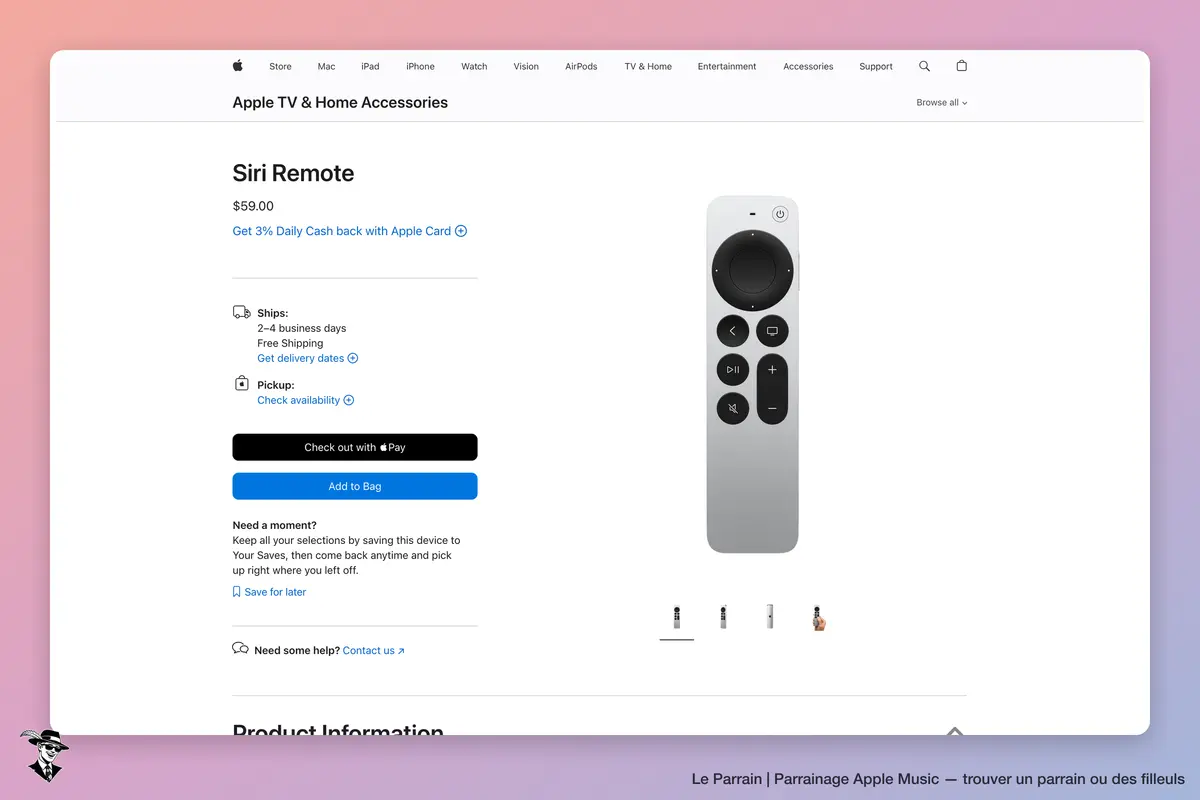Screen dimensions: 1200x800
Task: Open the TV & Home menu
Action: (x=648, y=66)
